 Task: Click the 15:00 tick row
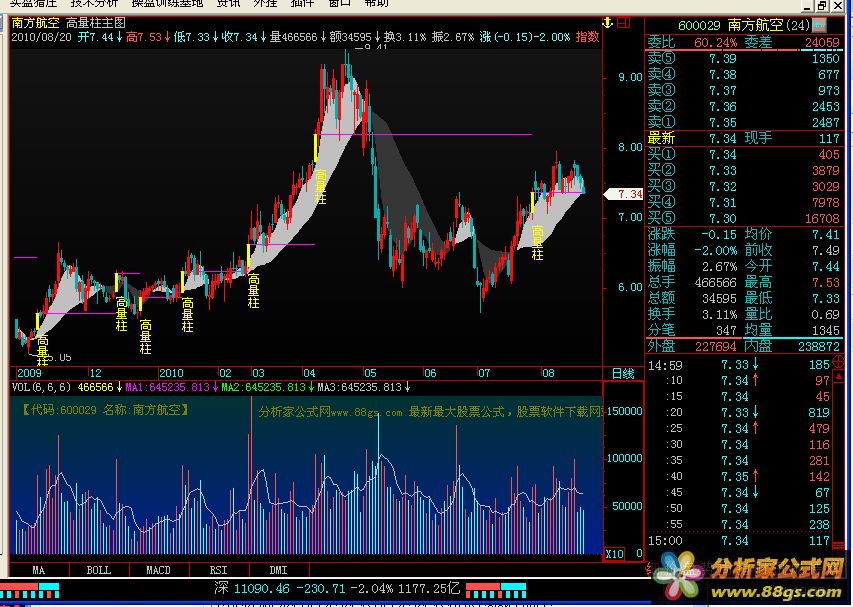point(739,541)
